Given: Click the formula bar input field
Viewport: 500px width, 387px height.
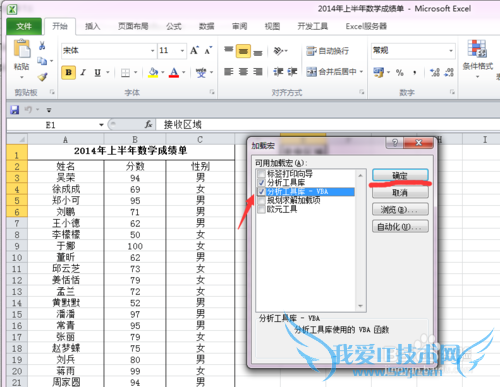Looking at the screenshot, I should pos(327,125).
